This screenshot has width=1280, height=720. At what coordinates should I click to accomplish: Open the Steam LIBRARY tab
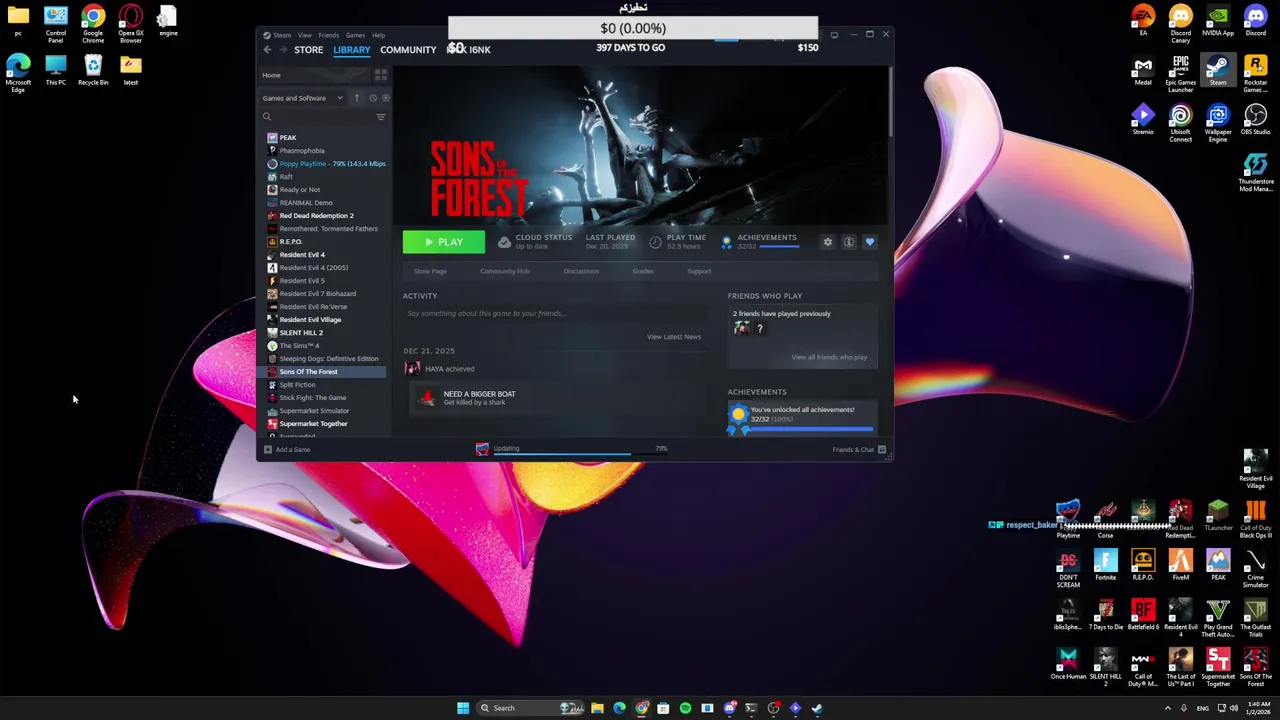tap(351, 50)
